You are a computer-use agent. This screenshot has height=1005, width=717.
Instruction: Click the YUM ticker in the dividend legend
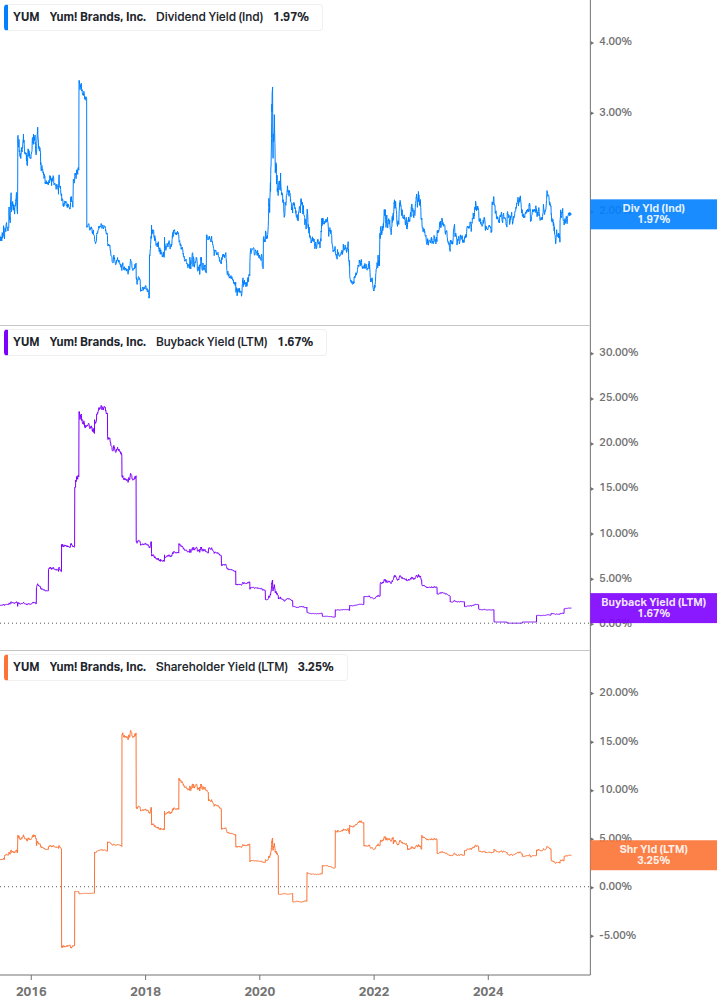[26, 17]
